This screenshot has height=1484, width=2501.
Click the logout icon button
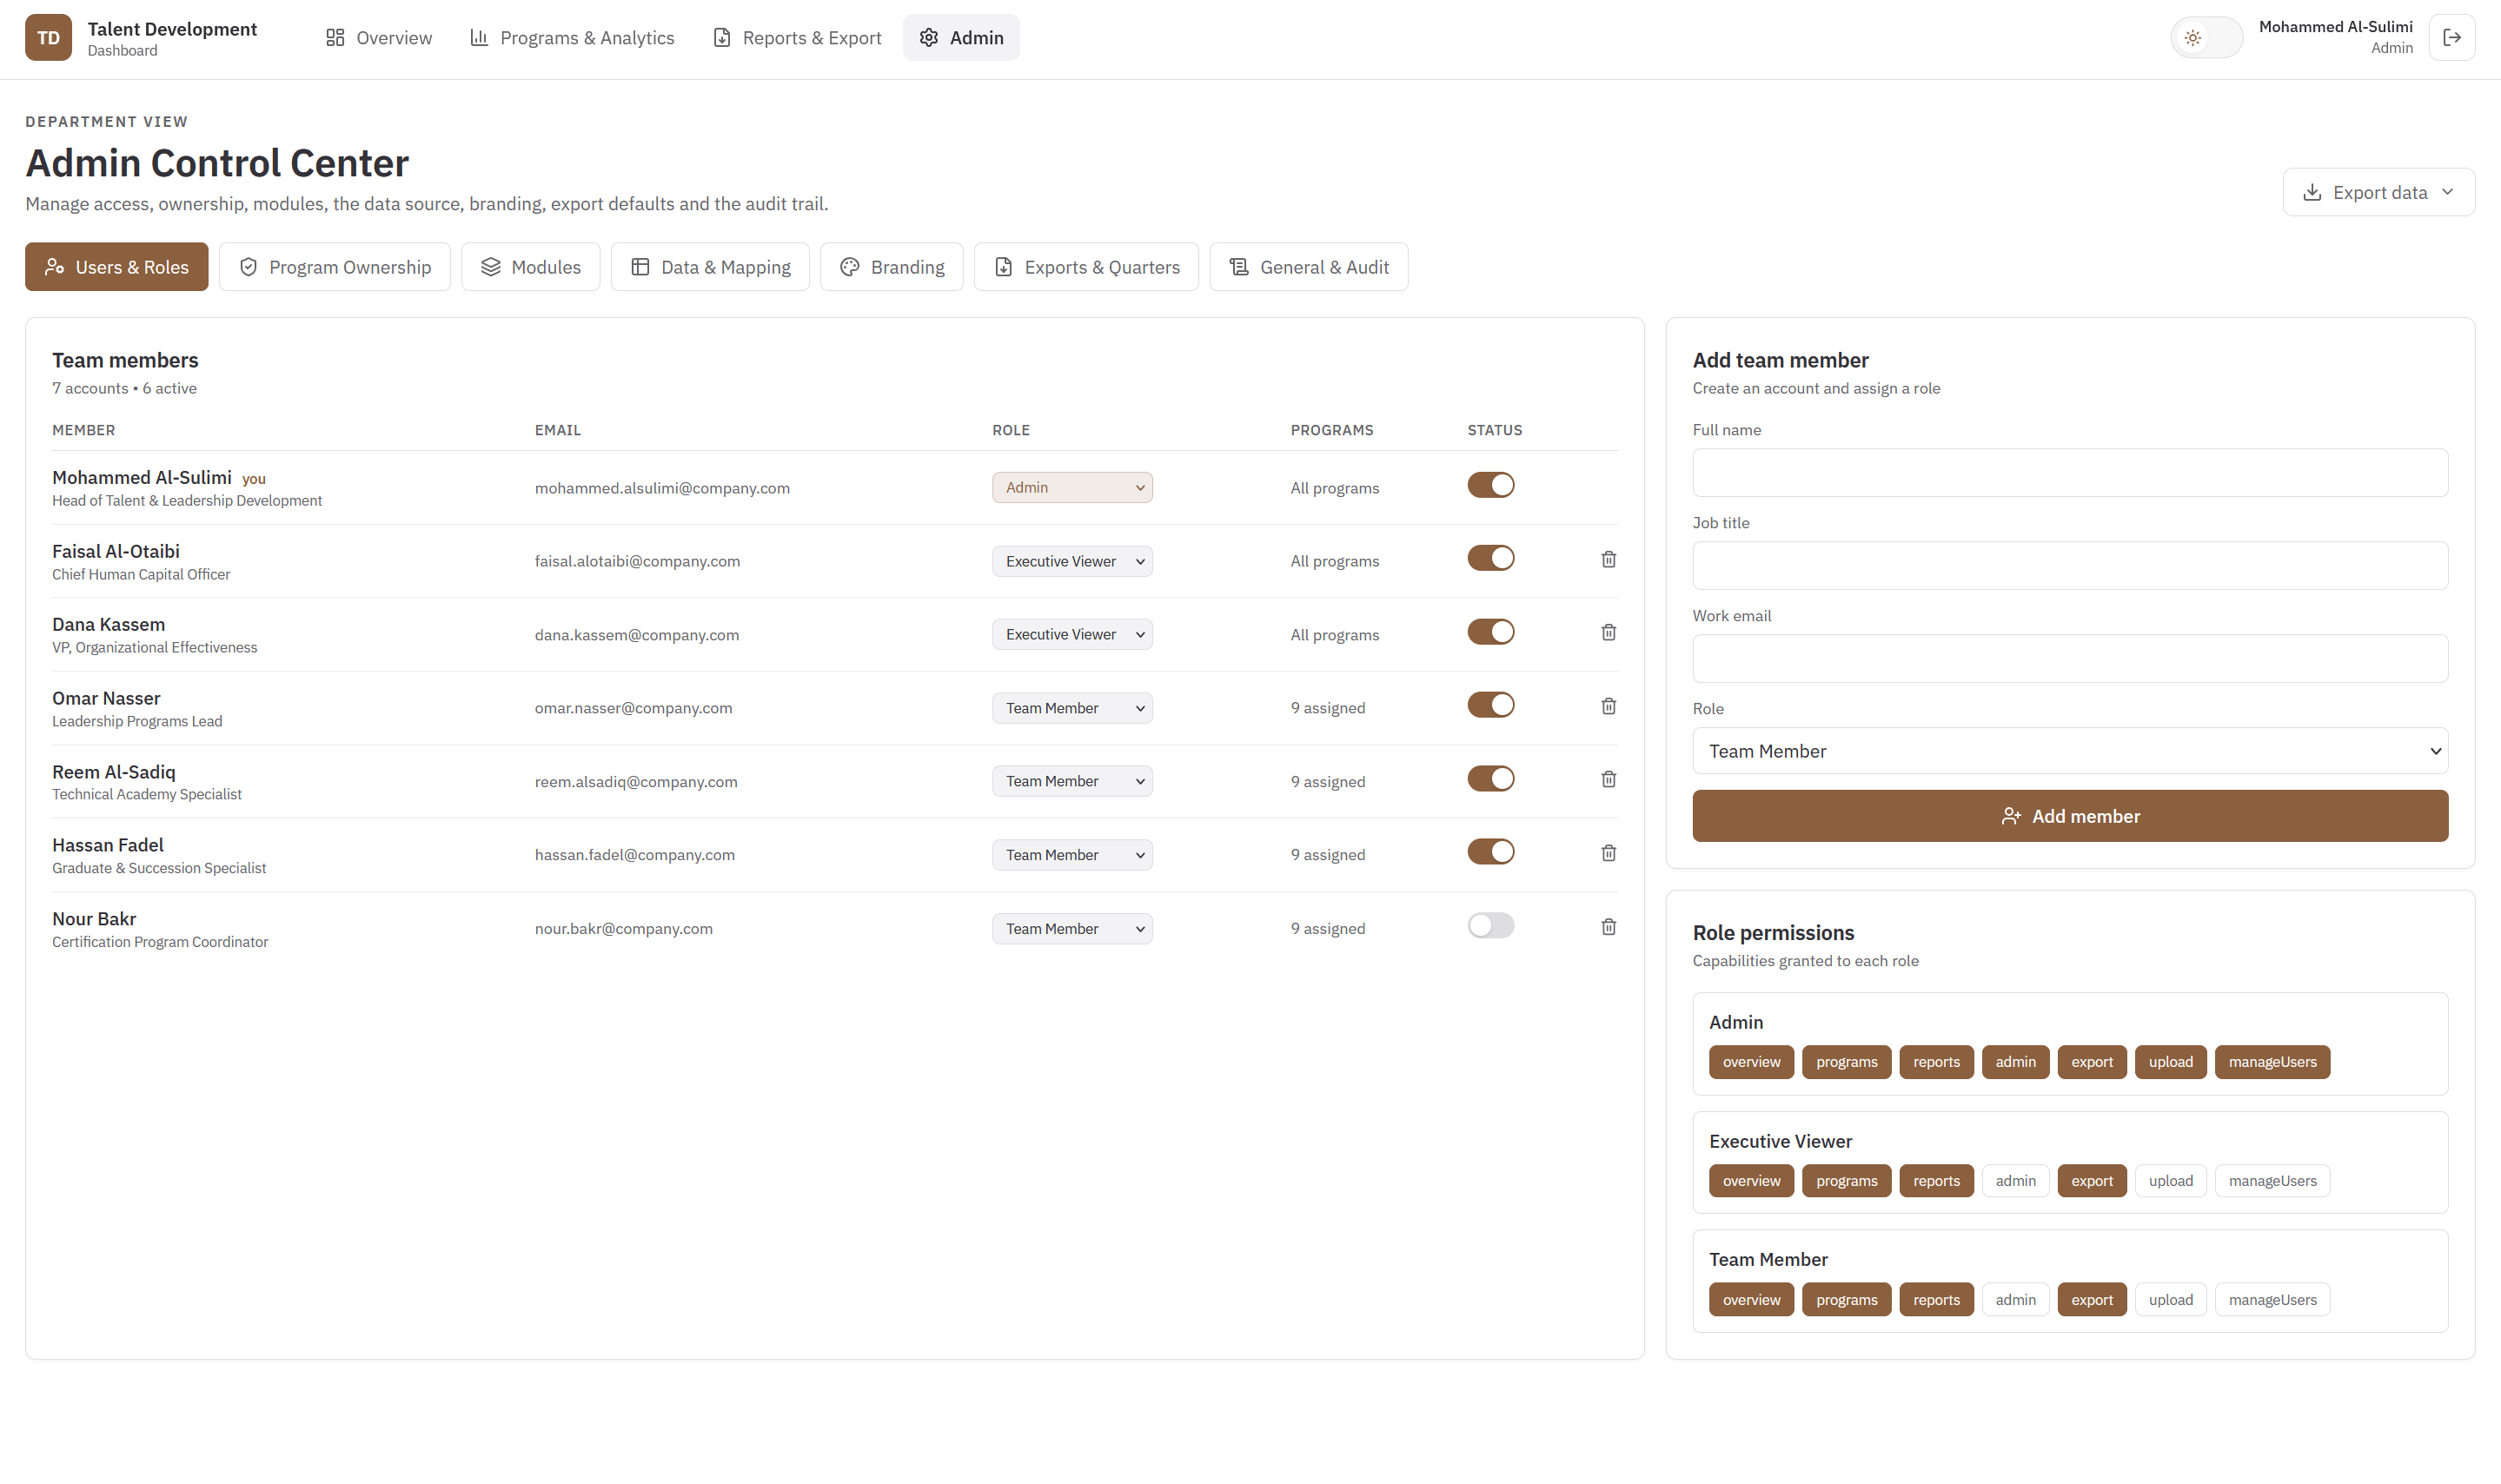[2451, 37]
